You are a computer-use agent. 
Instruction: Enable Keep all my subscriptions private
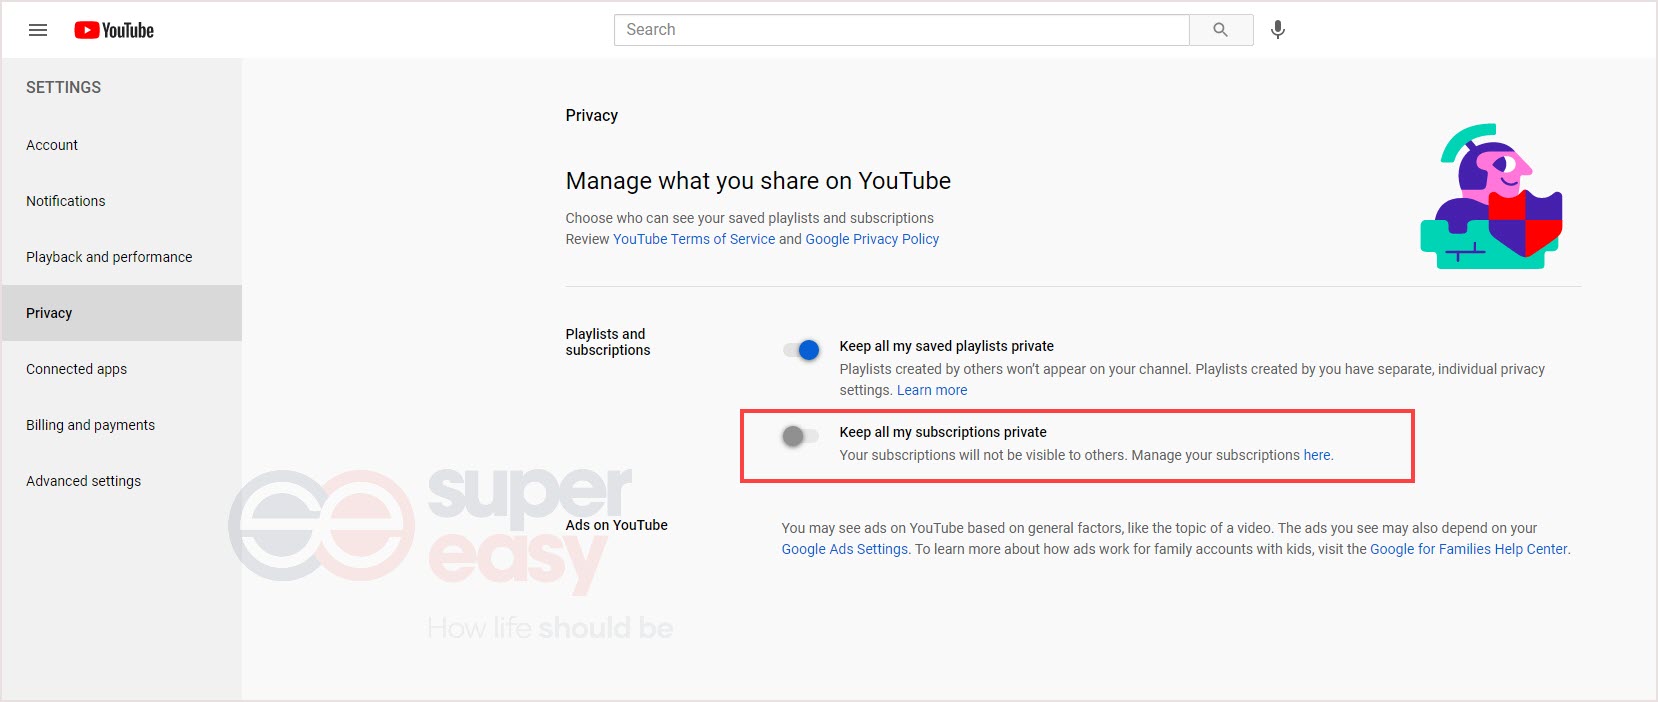click(x=800, y=436)
